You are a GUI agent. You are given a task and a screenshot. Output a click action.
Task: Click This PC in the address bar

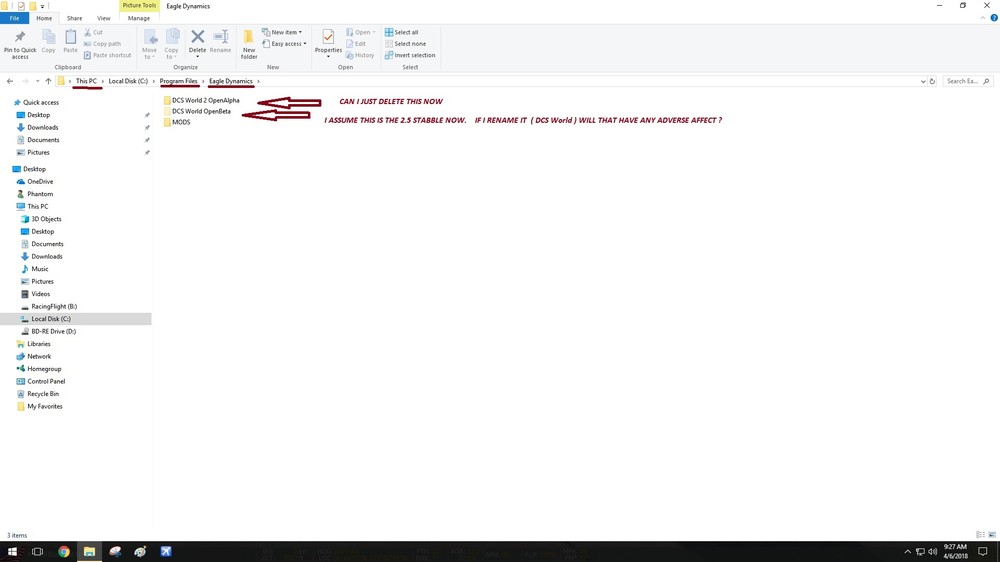click(86, 81)
